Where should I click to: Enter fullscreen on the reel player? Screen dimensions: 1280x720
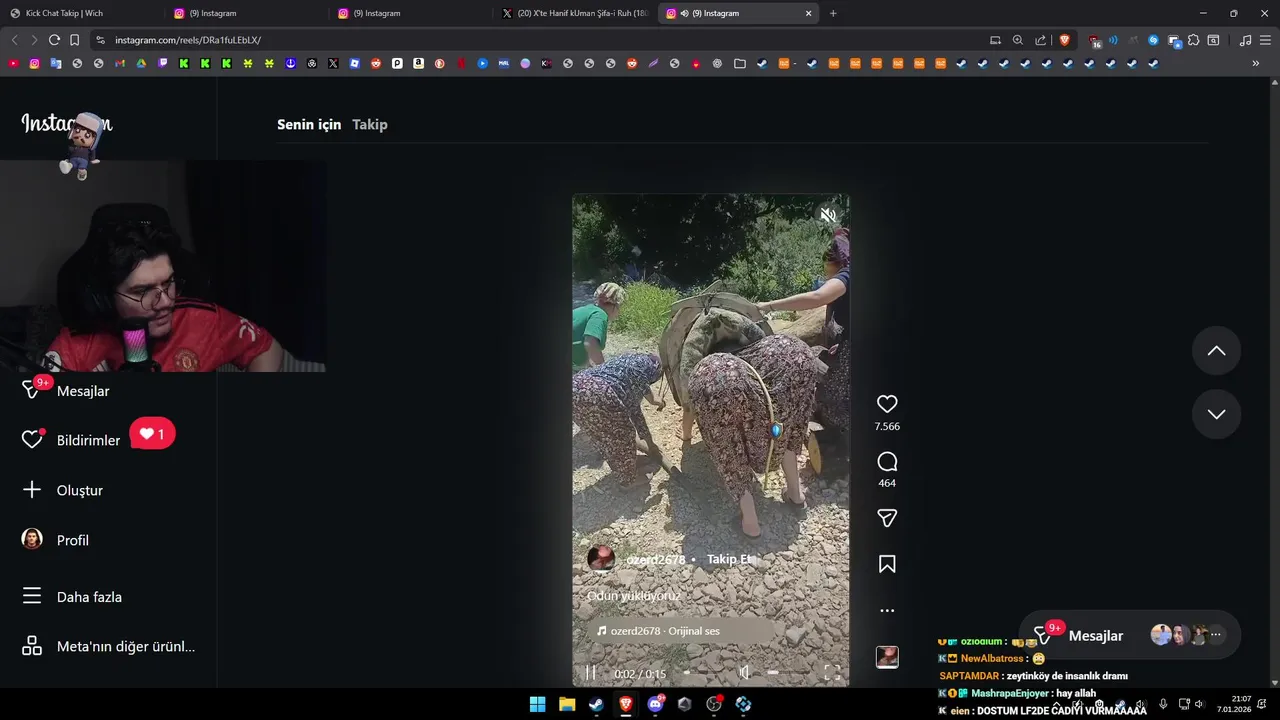click(x=832, y=673)
